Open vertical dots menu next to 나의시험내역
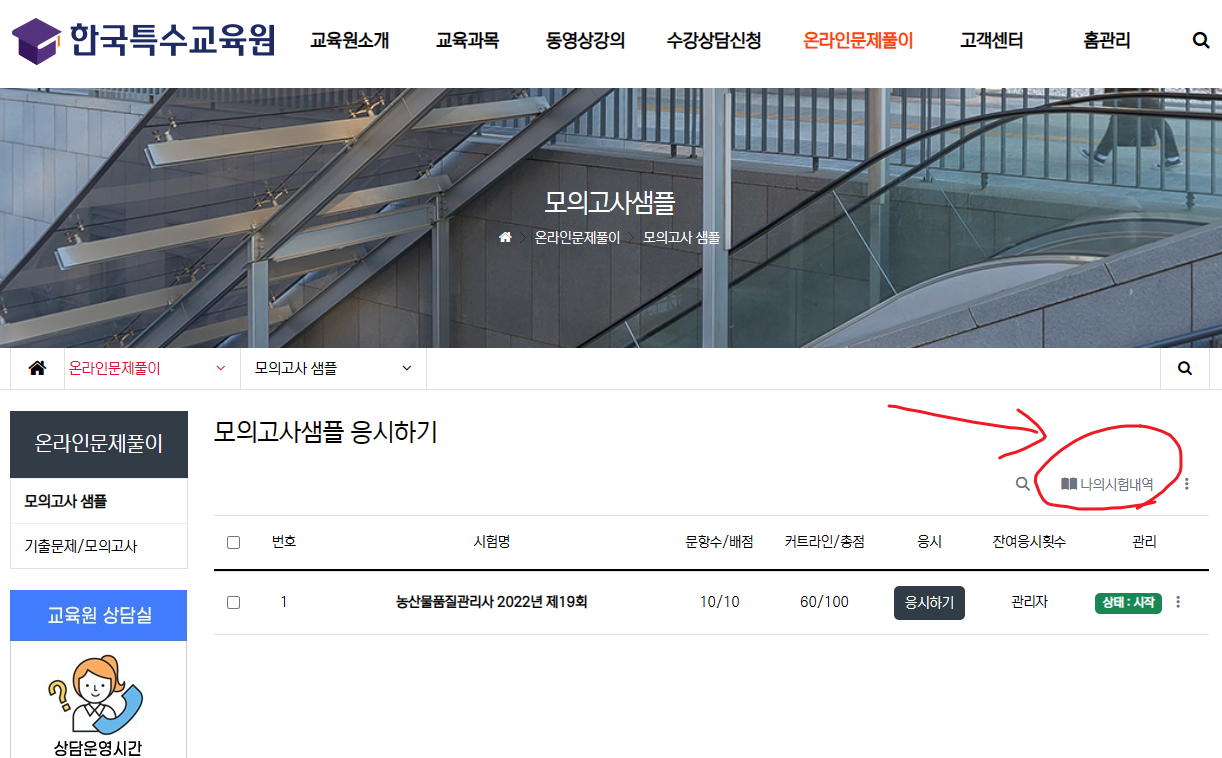 [x=1187, y=484]
